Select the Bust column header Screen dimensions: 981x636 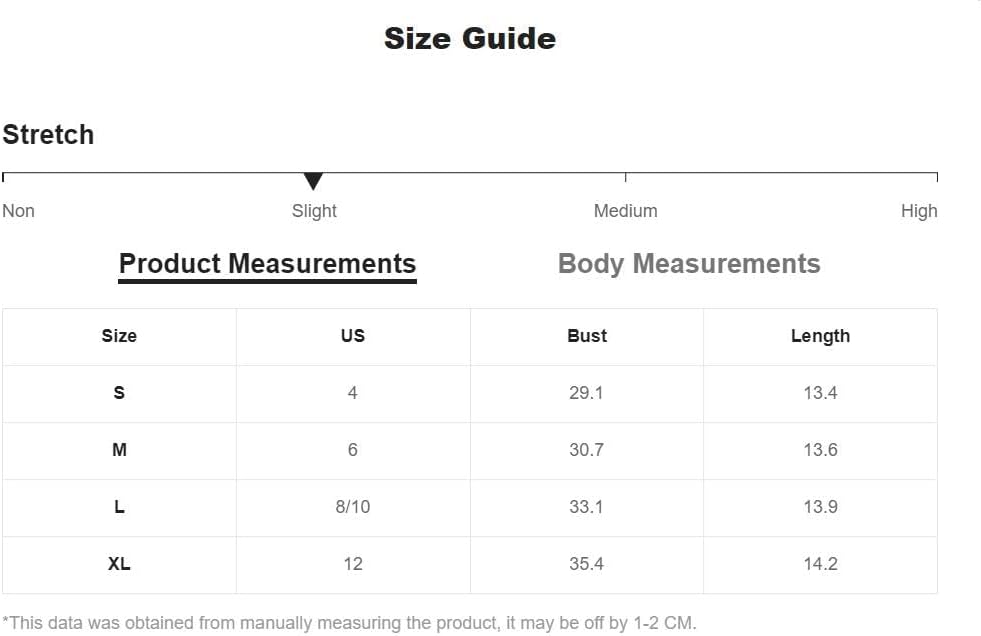tap(587, 336)
